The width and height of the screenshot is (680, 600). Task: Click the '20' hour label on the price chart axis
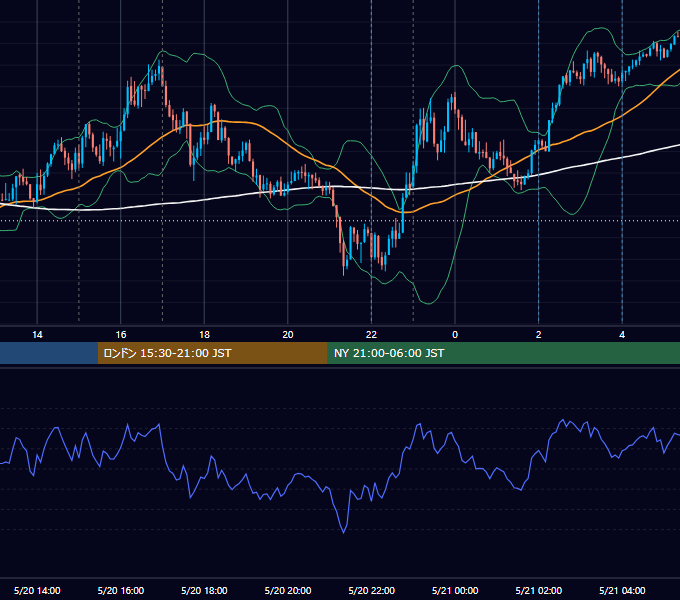click(288, 335)
